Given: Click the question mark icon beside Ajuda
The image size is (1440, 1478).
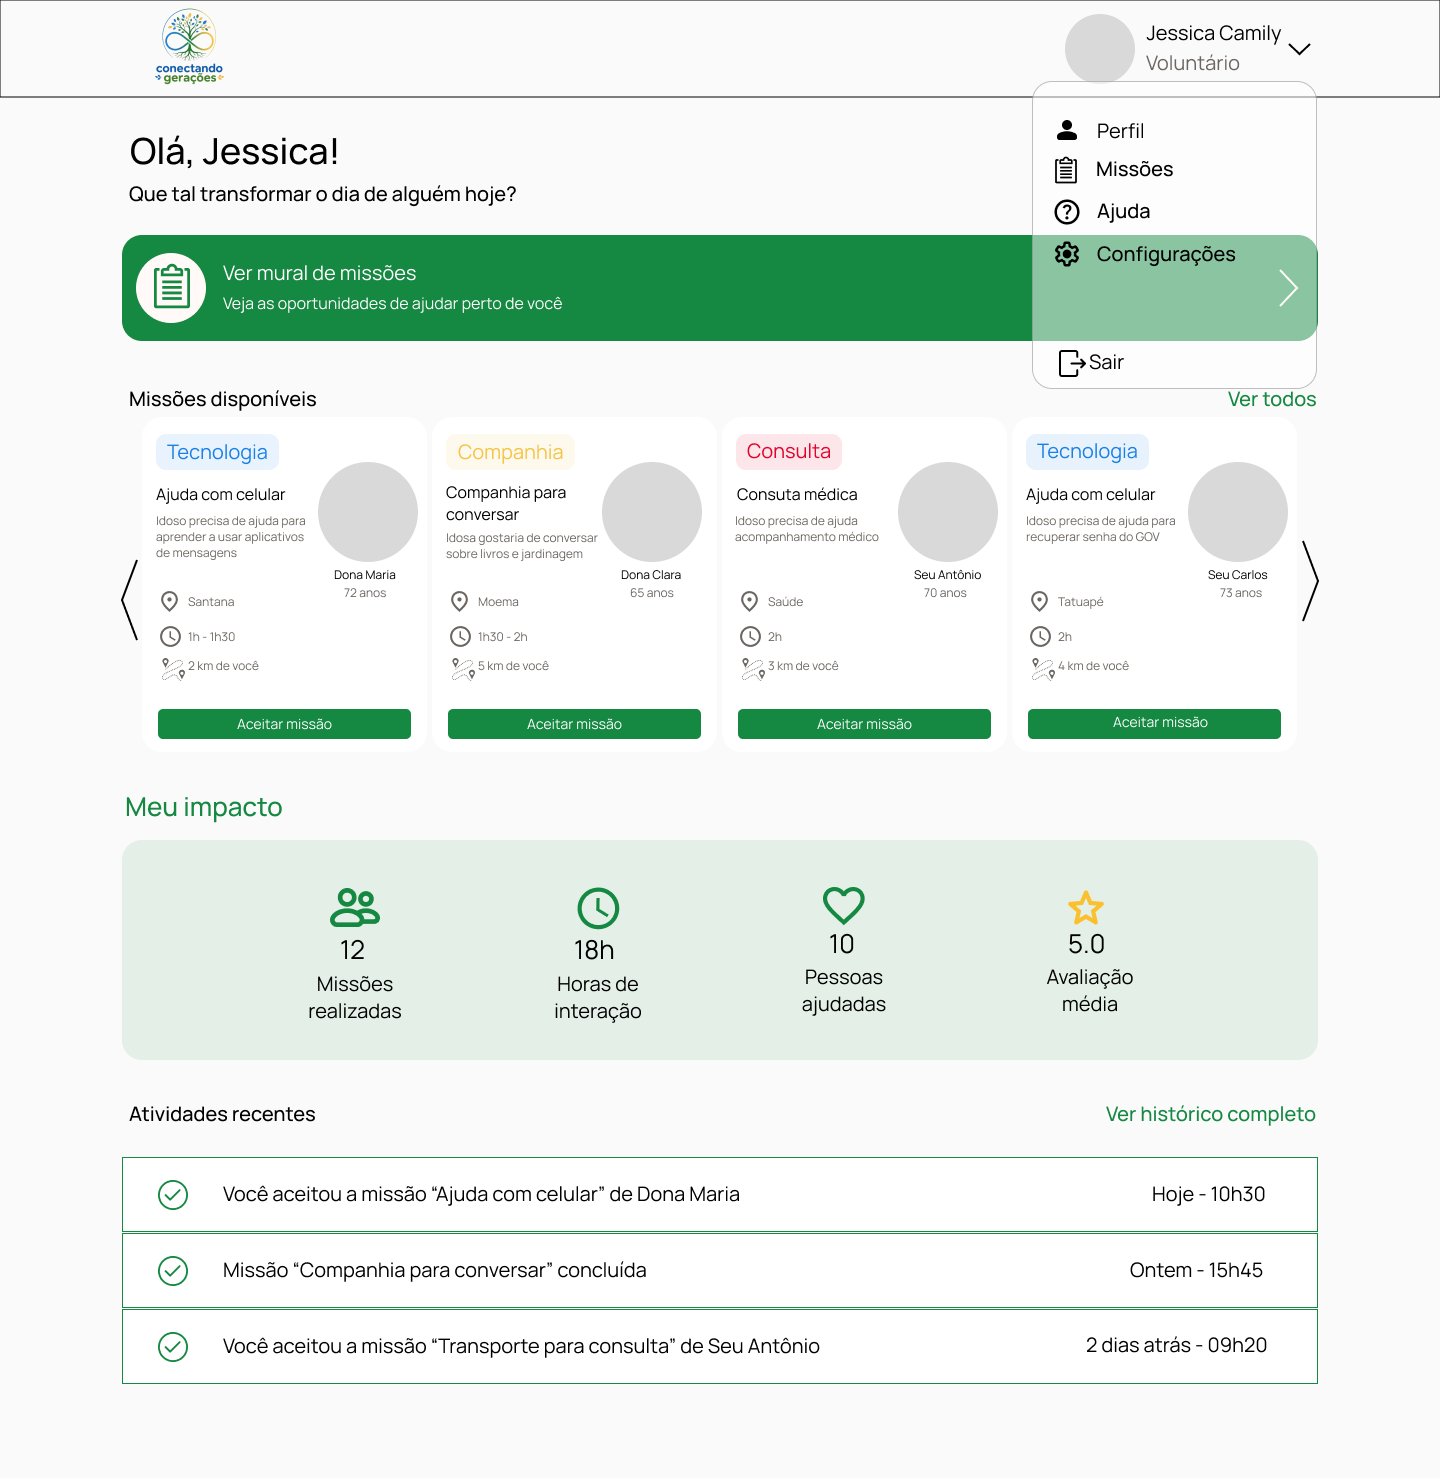Looking at the screenshot, I should click(x=1067, y=212).
